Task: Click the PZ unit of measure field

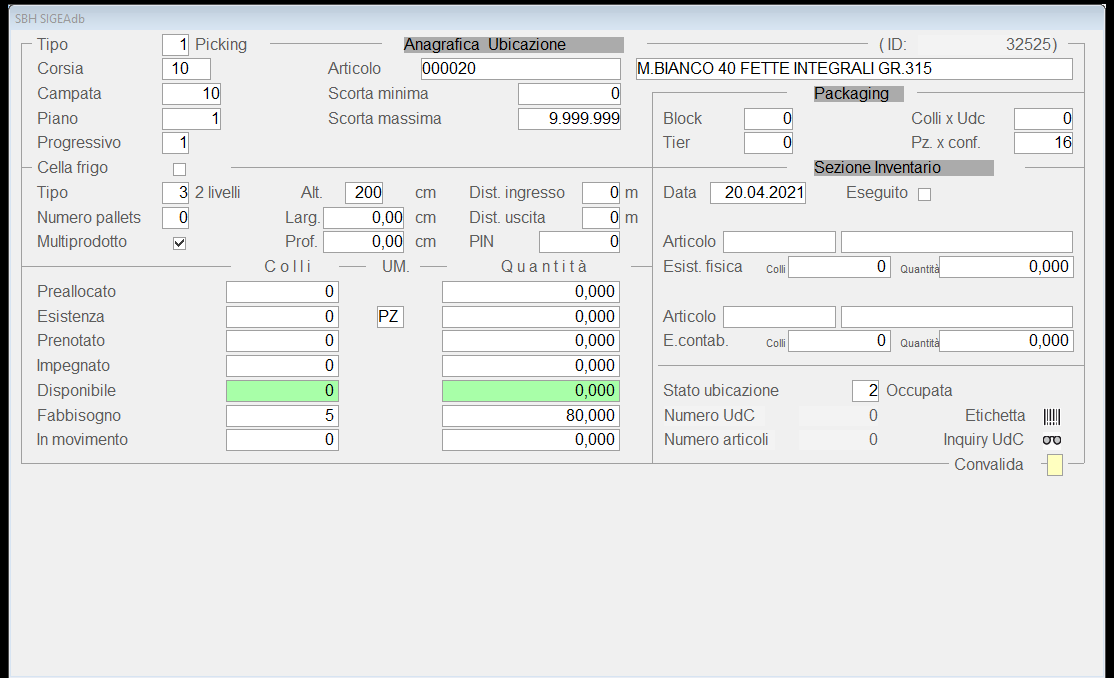Action: (x=390, y=317)
